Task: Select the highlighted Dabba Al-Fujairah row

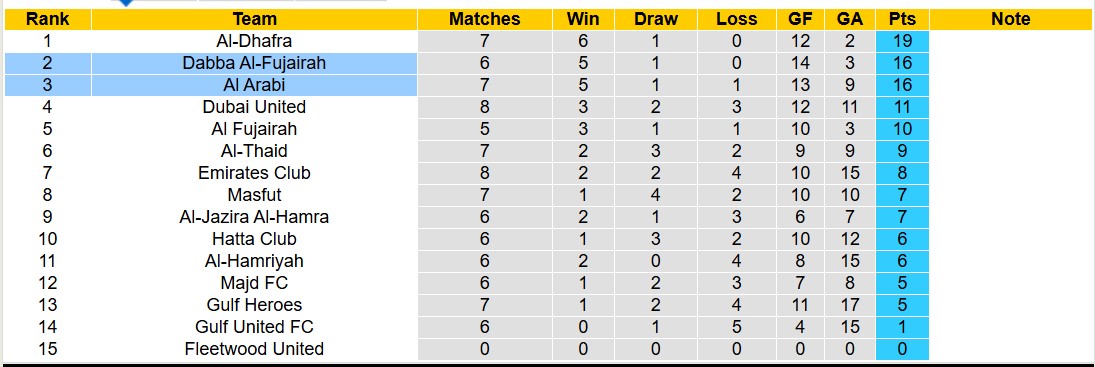Action: coord(211,63)
